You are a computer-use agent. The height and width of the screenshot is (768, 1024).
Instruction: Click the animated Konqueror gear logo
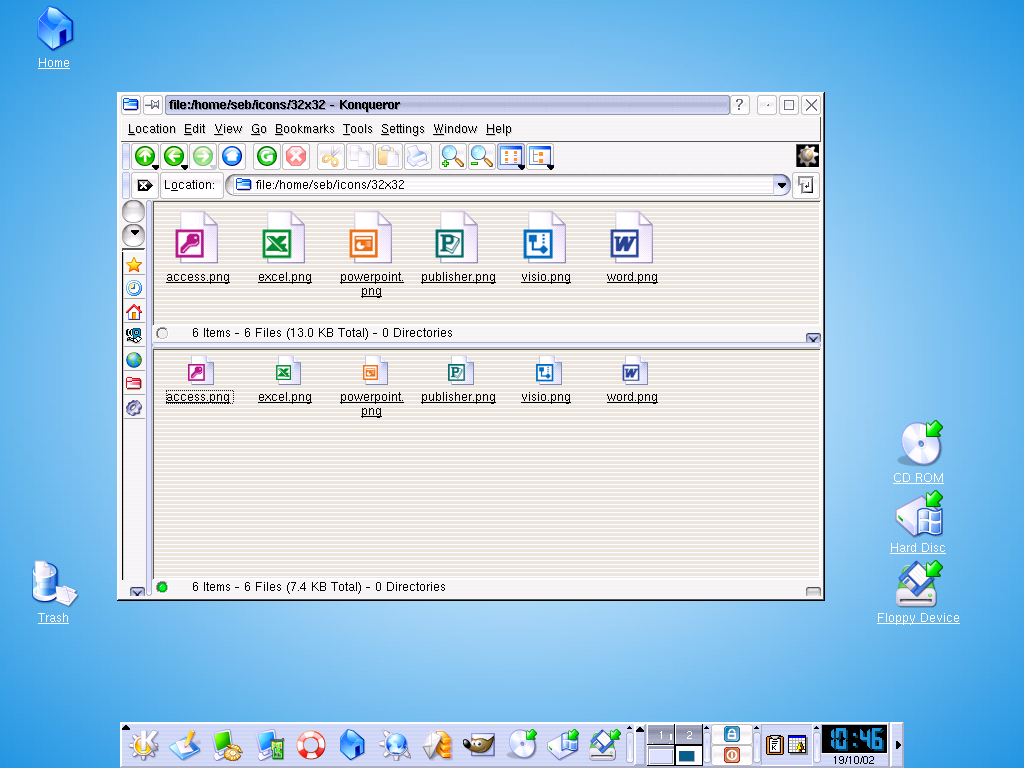(807, 155)
